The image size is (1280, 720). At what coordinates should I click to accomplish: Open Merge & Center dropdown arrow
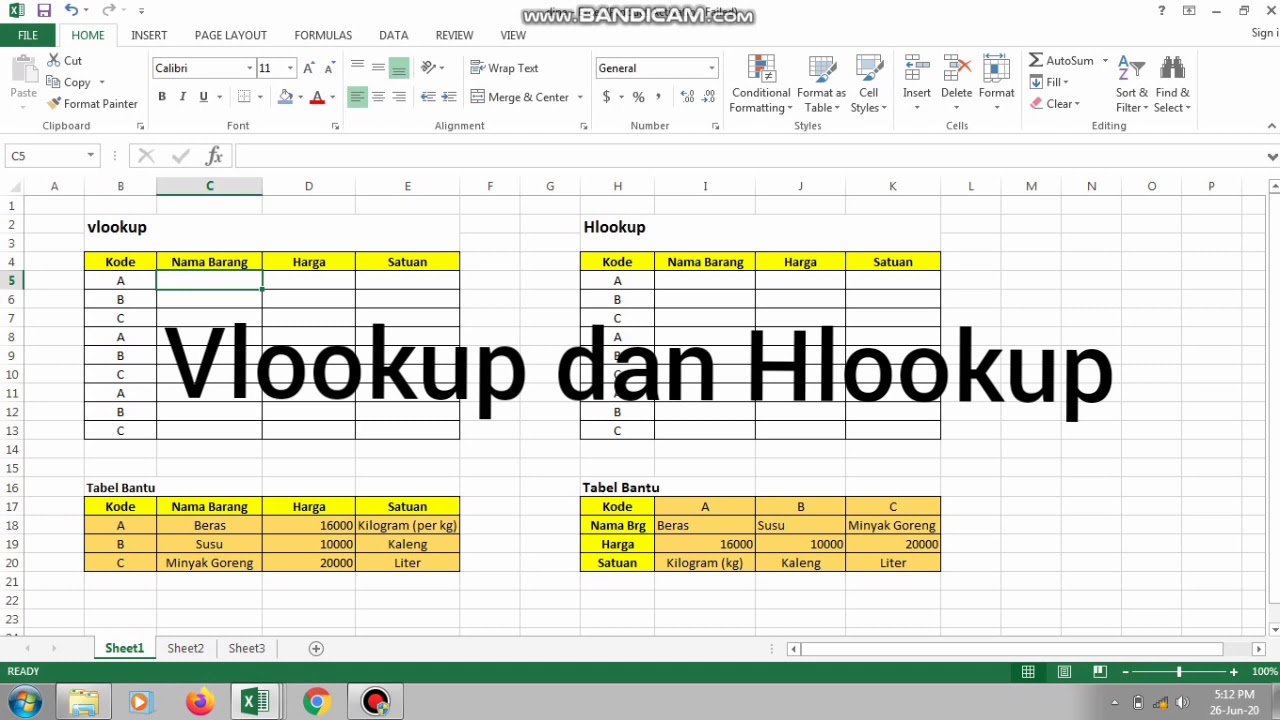[x=580, y=97]
